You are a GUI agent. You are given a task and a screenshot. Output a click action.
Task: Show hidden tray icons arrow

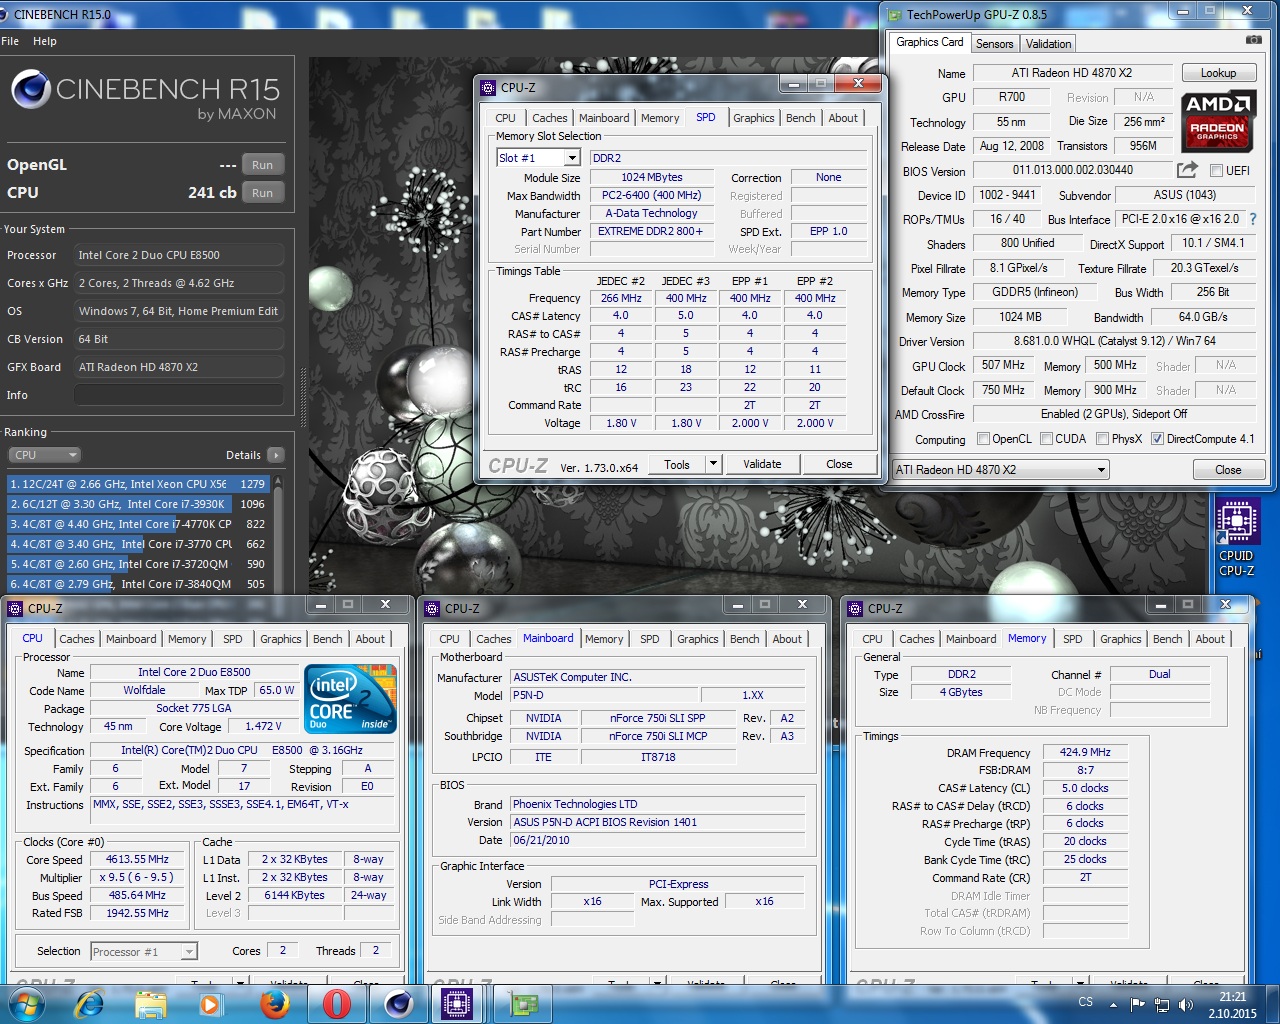1113,1003
